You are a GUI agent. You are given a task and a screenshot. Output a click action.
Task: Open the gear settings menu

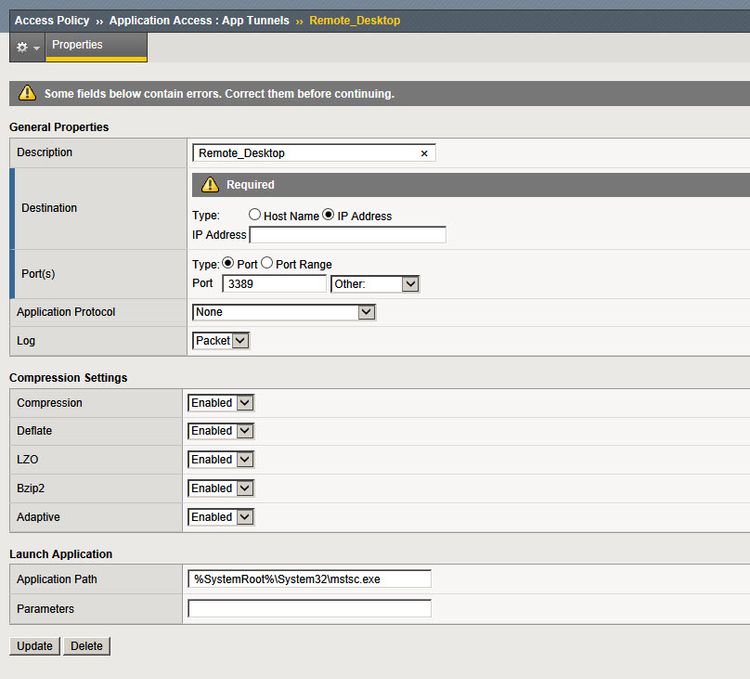pos(27,47)
